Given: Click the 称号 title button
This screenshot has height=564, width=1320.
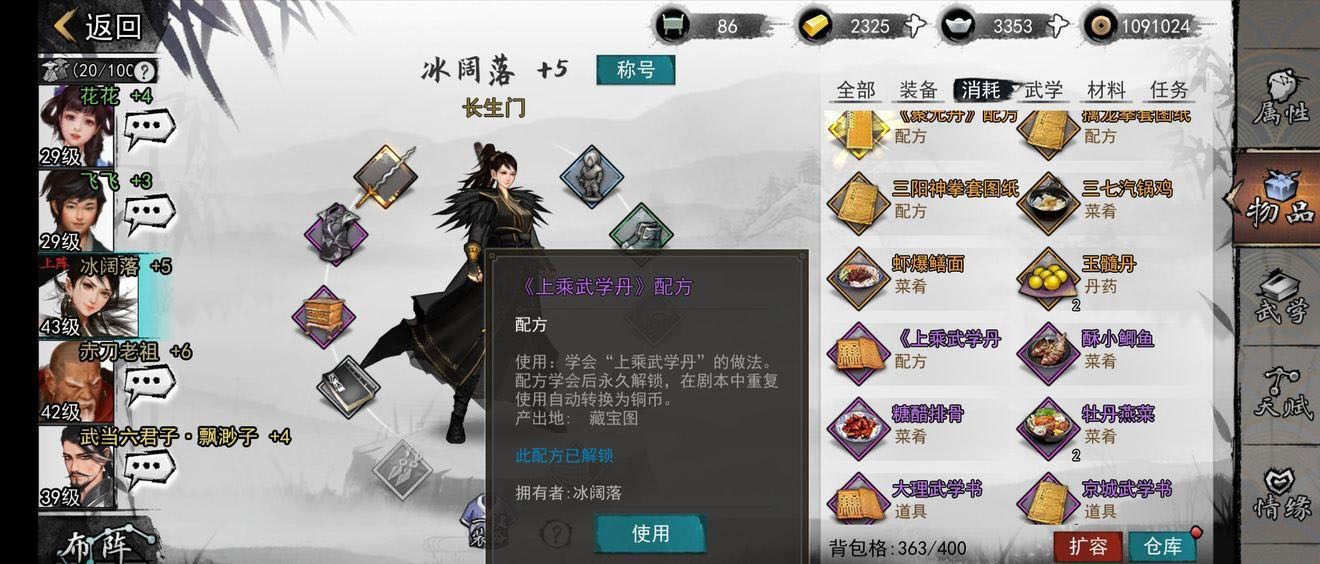Looking at the screenshot, I should pos(636,70).
